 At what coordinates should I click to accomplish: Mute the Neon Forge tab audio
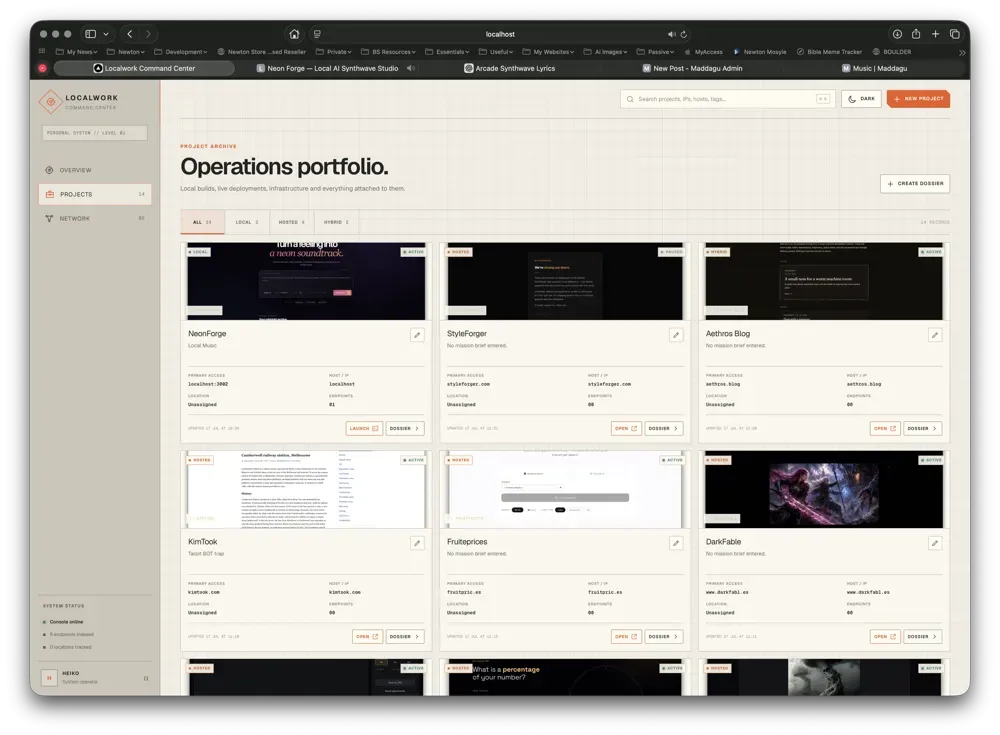411,68
